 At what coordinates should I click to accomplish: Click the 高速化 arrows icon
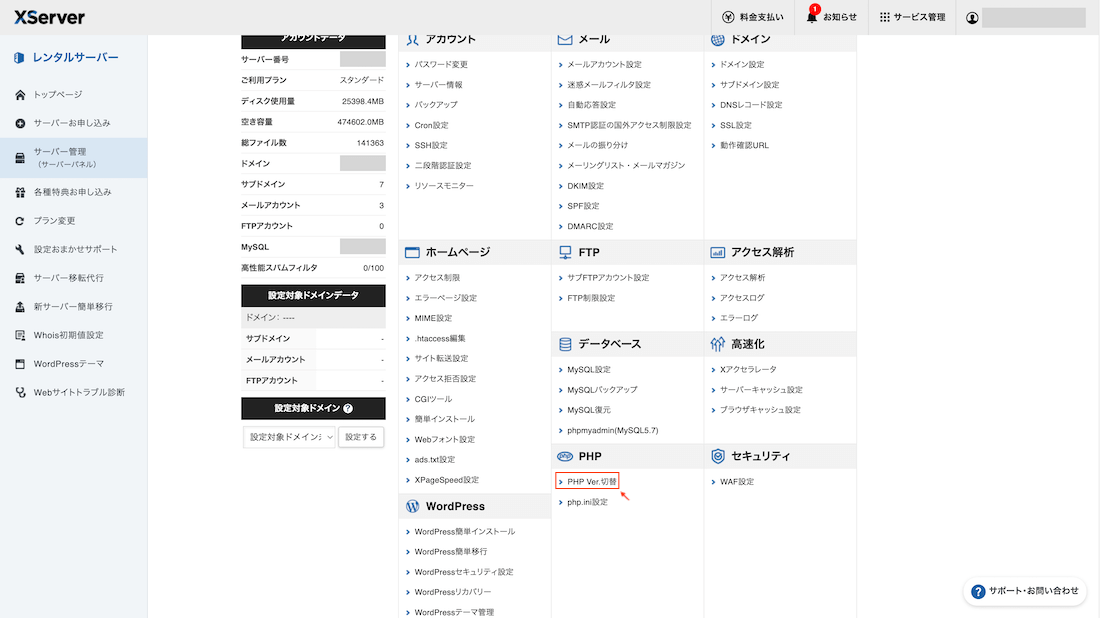pos(717,344)
